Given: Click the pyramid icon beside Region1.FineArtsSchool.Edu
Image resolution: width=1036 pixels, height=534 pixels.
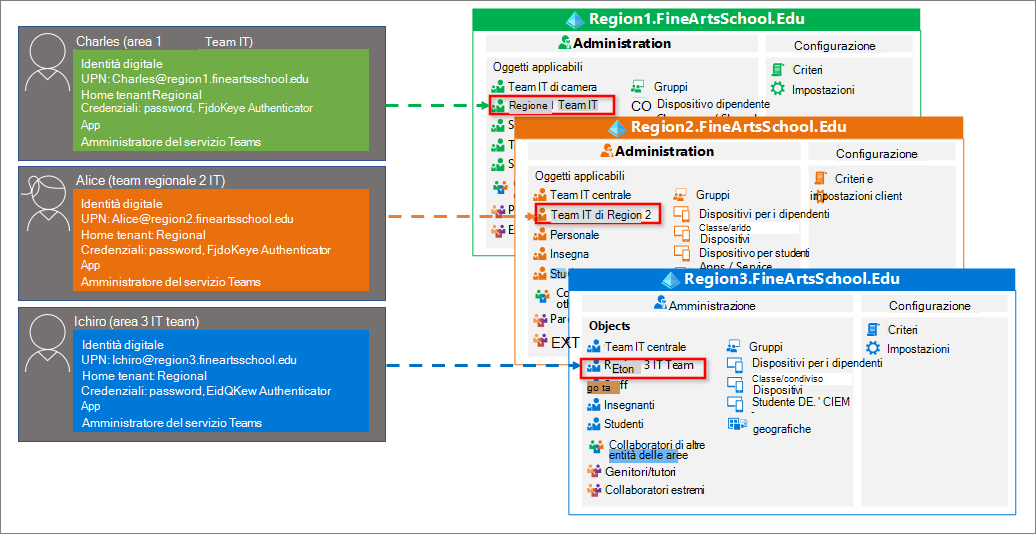Looking at the screenshot, I should [577, 19].
